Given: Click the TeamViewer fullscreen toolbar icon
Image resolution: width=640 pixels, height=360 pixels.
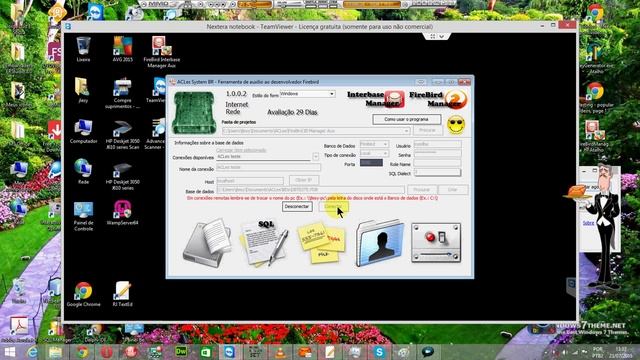Looking at the screenshot, I should [432, 37].
